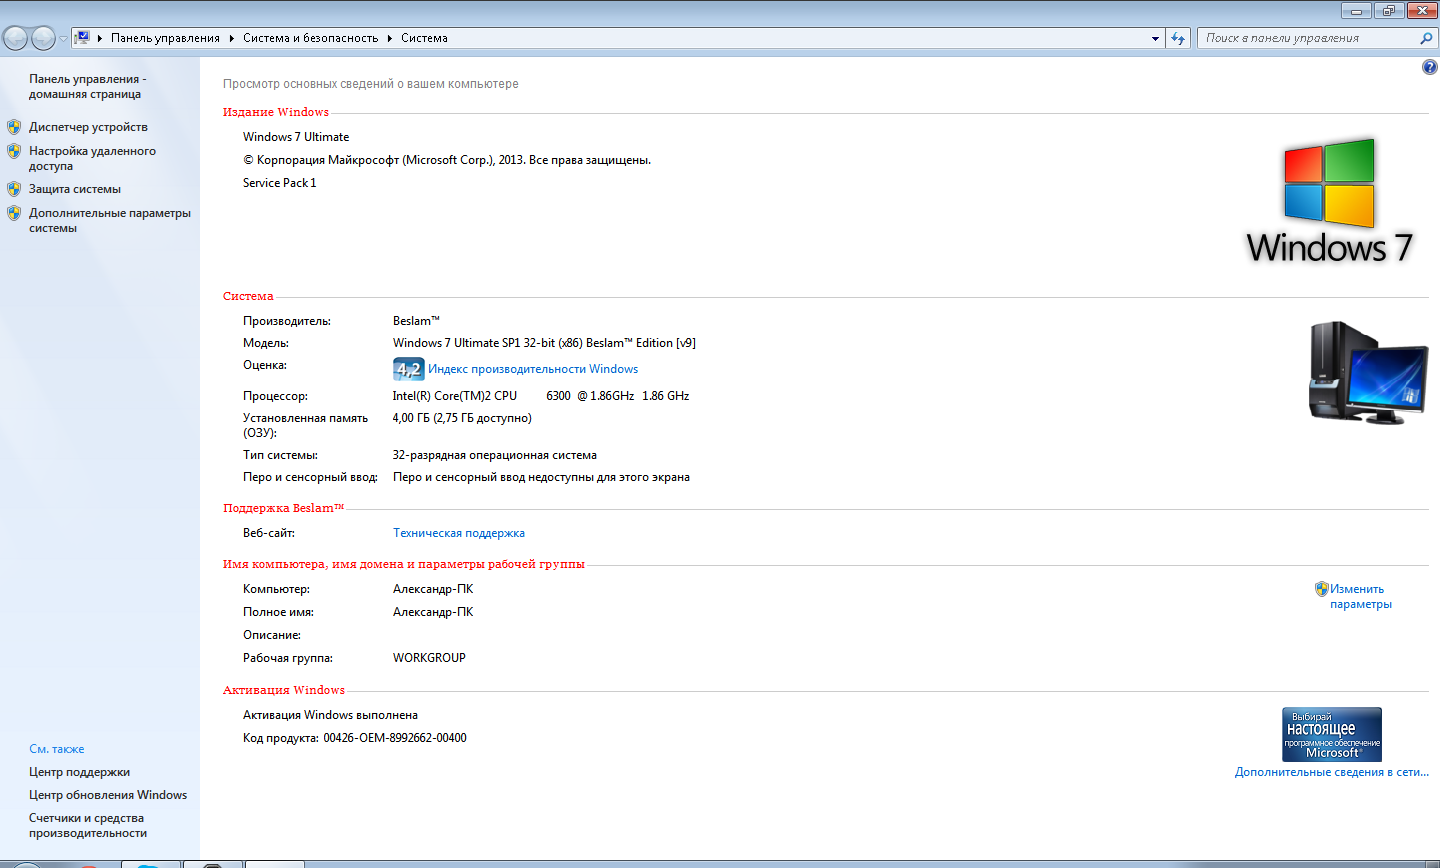Open 'Дополнительные параметры системы'
This screenshot has width=1440, height=868.
(109, 220)
